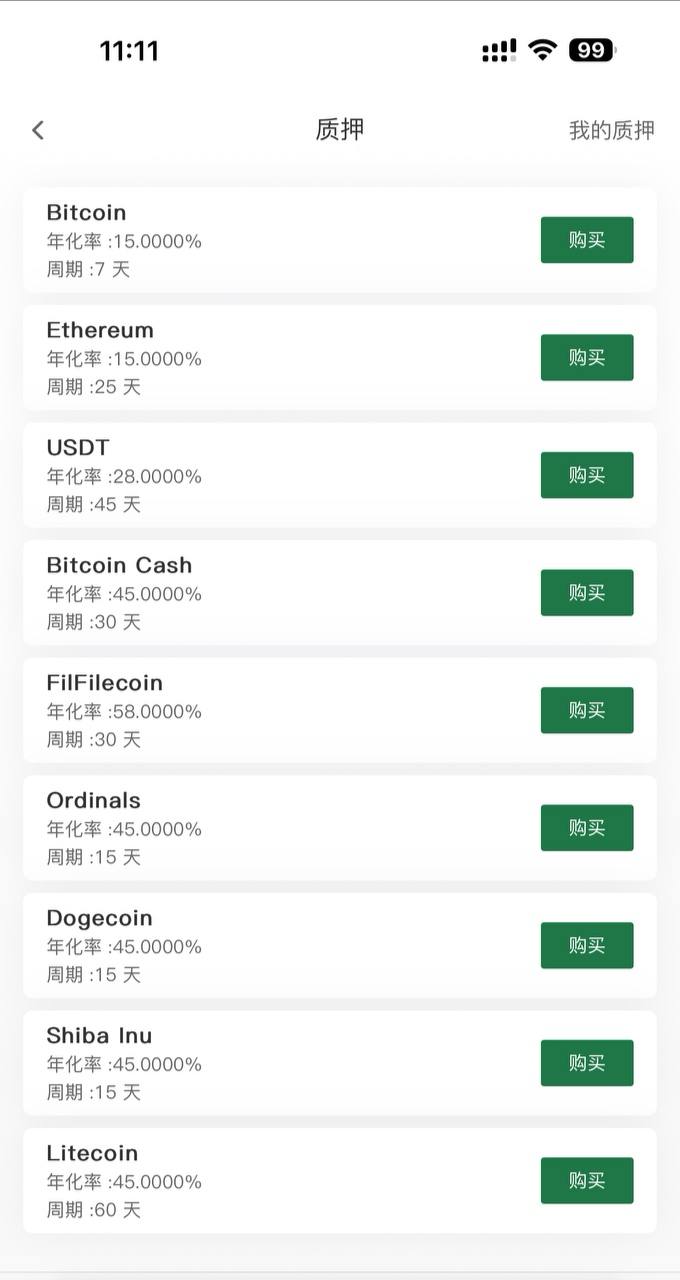Tap the Wi-Fi icon in the status bar
This screenshot has height=1280, width=680.
pyautogui.click(x=542, y=50)
